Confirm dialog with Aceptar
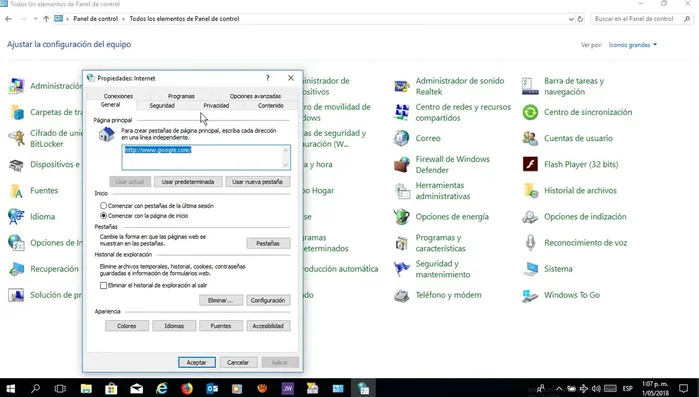The image size is (699, 397). pyautogui.click(x=197, y=363)
